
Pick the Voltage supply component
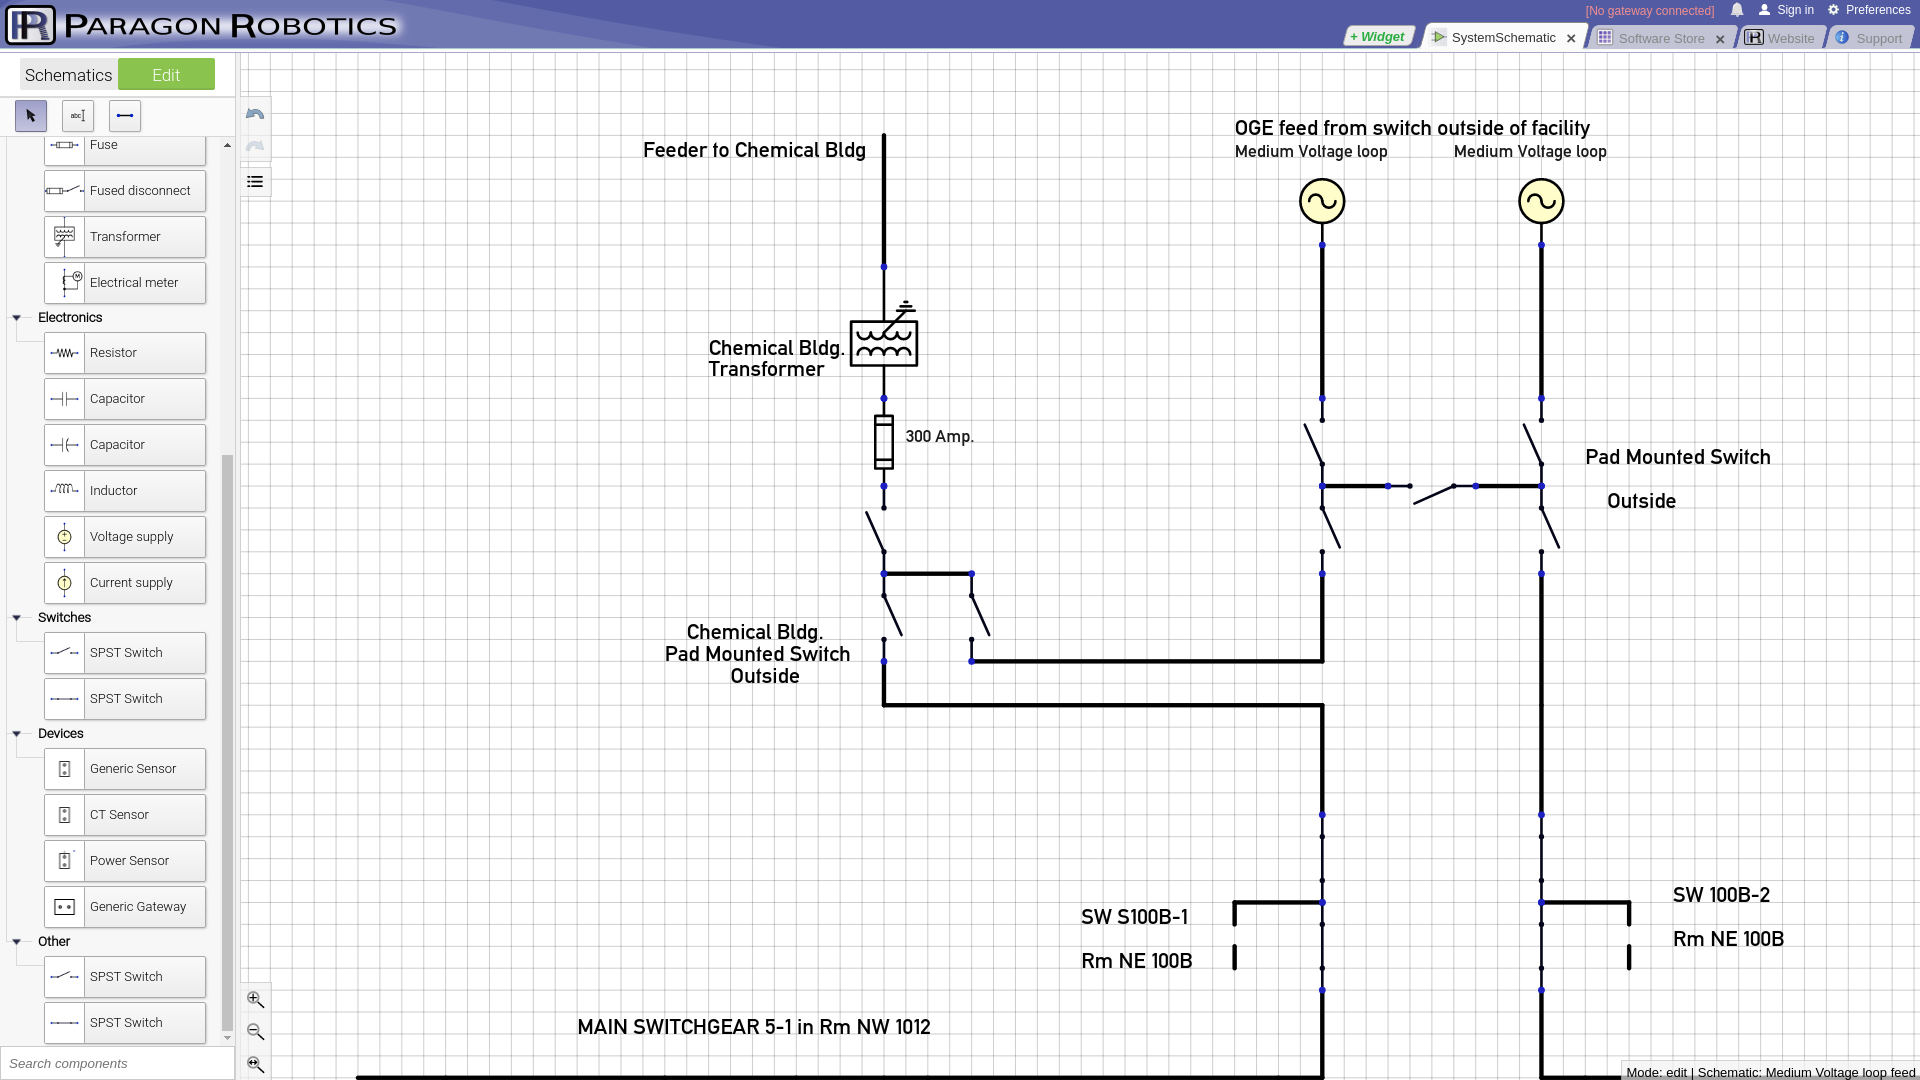coord(125,537)
